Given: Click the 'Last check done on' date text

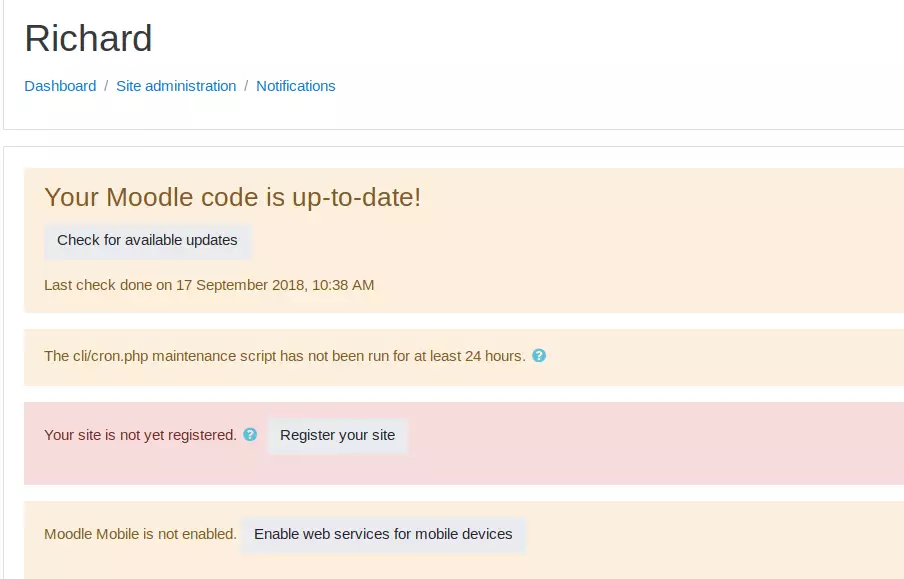Looking at the screenshot, I should click(209, 285).
